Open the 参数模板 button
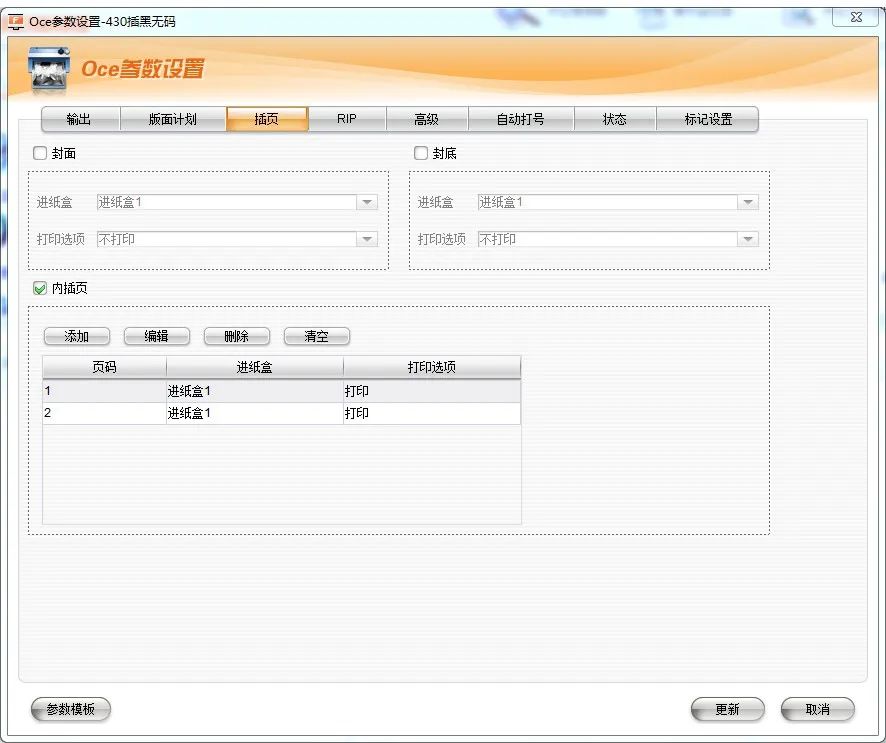 click(x=71, y=709)
